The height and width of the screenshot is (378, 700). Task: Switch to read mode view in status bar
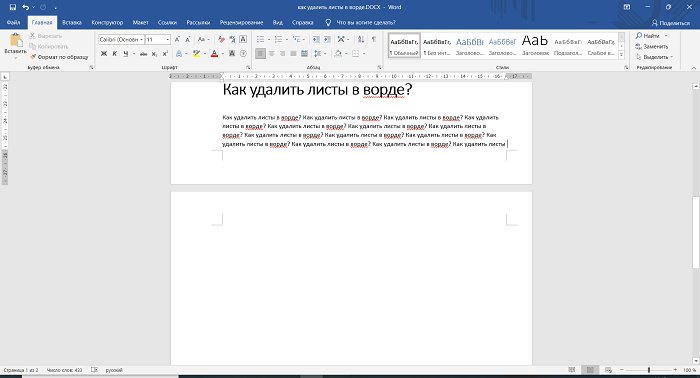click(x=572, y=370)
